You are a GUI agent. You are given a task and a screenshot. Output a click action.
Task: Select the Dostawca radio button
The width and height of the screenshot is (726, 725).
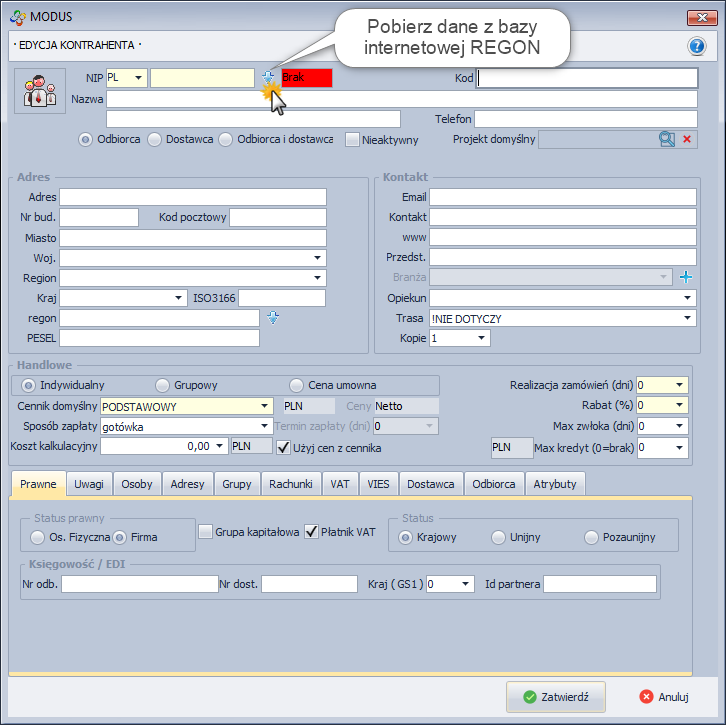154,140
